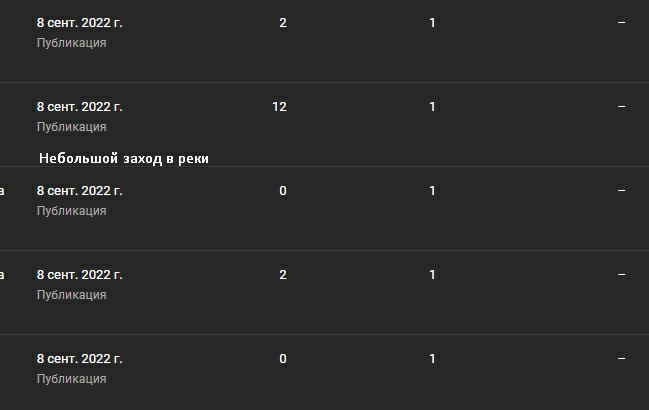The width and height of the screenshot is (649, 410).
Task: Click the comments count in the top row
Action: (432, 22)
